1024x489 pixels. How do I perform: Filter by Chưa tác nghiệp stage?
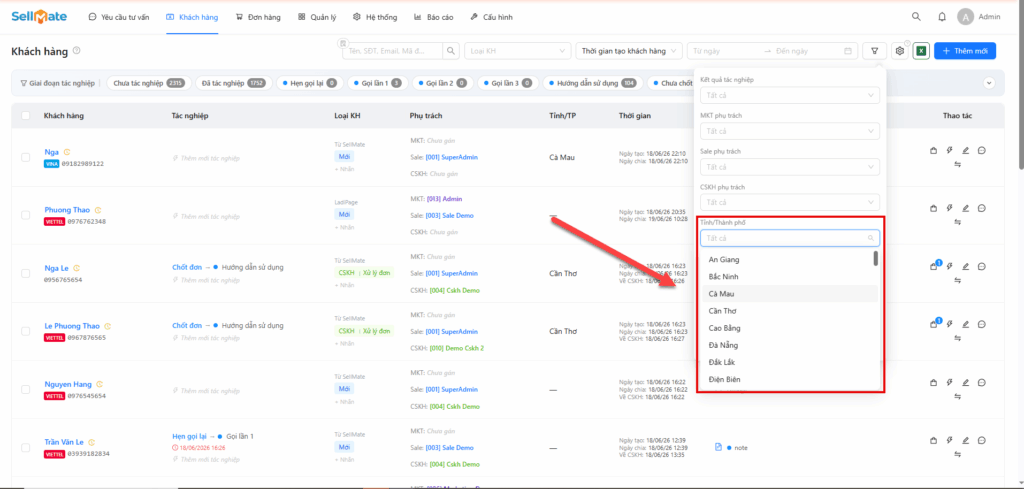coord(149,84)
